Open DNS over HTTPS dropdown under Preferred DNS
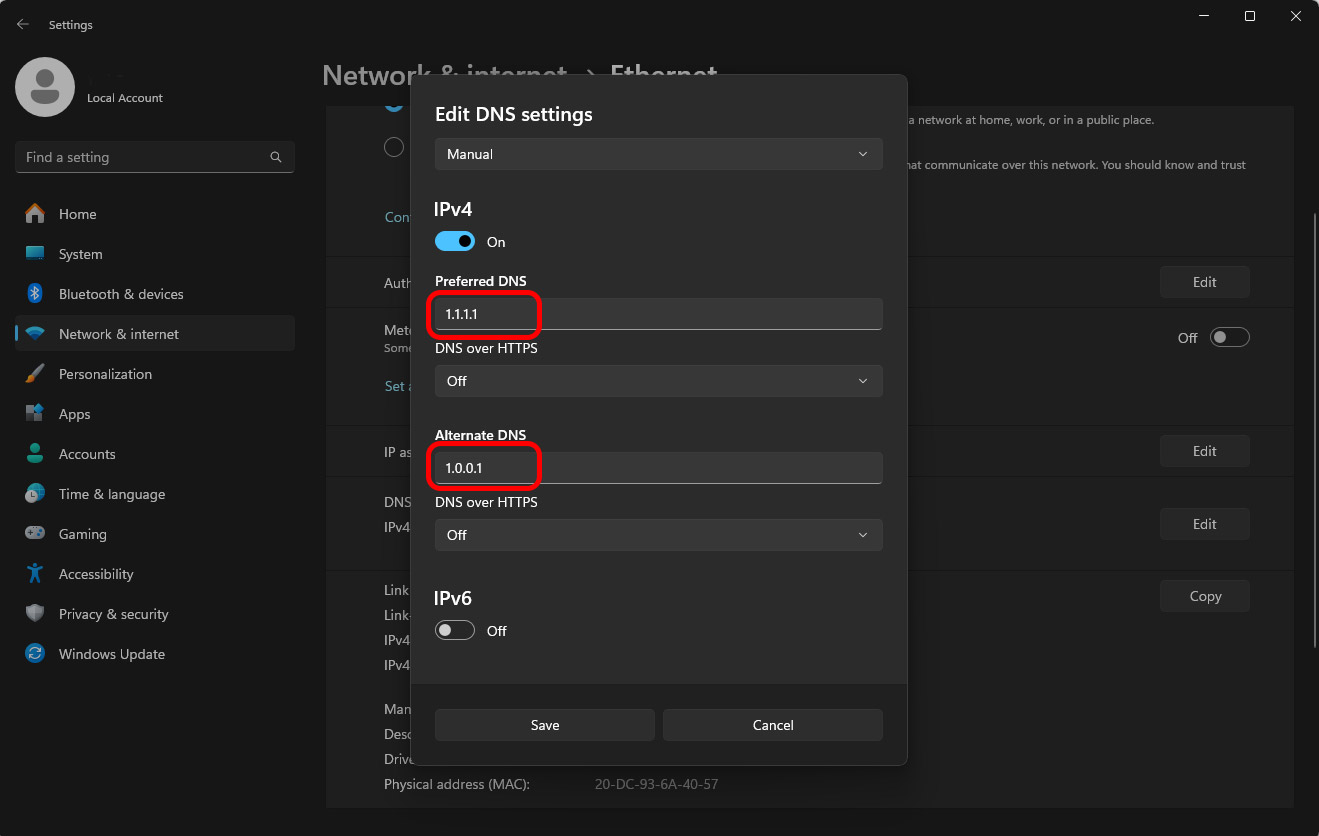1319x836 pixels. [659, 381]
